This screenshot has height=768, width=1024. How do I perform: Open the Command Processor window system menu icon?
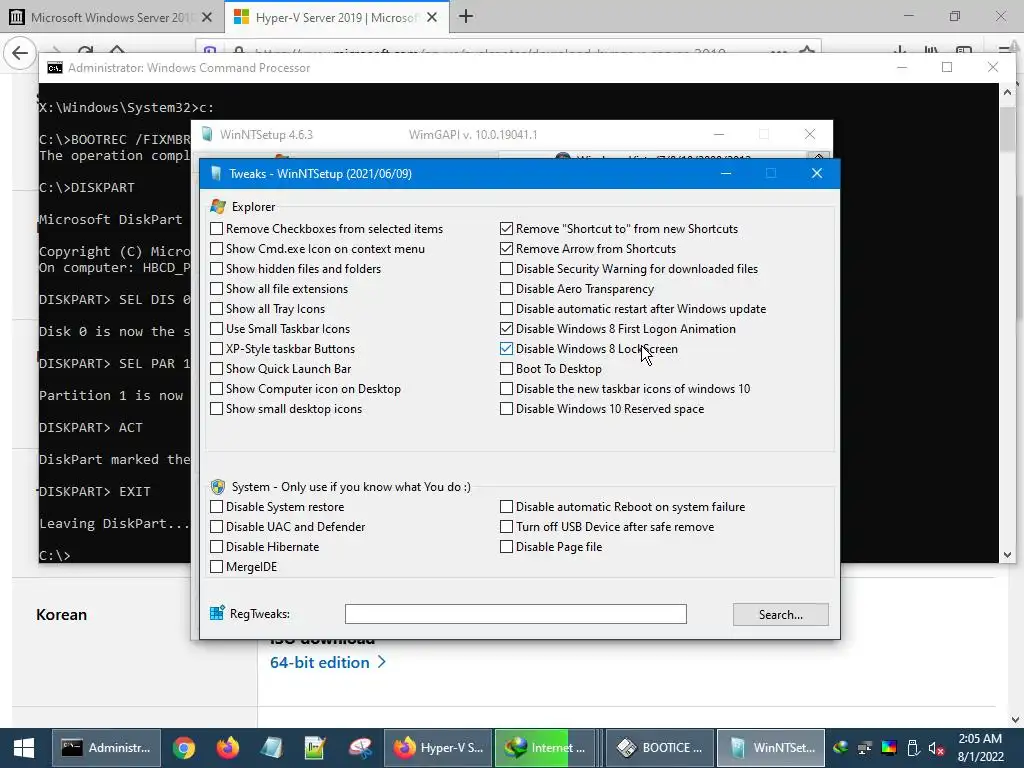55,68
